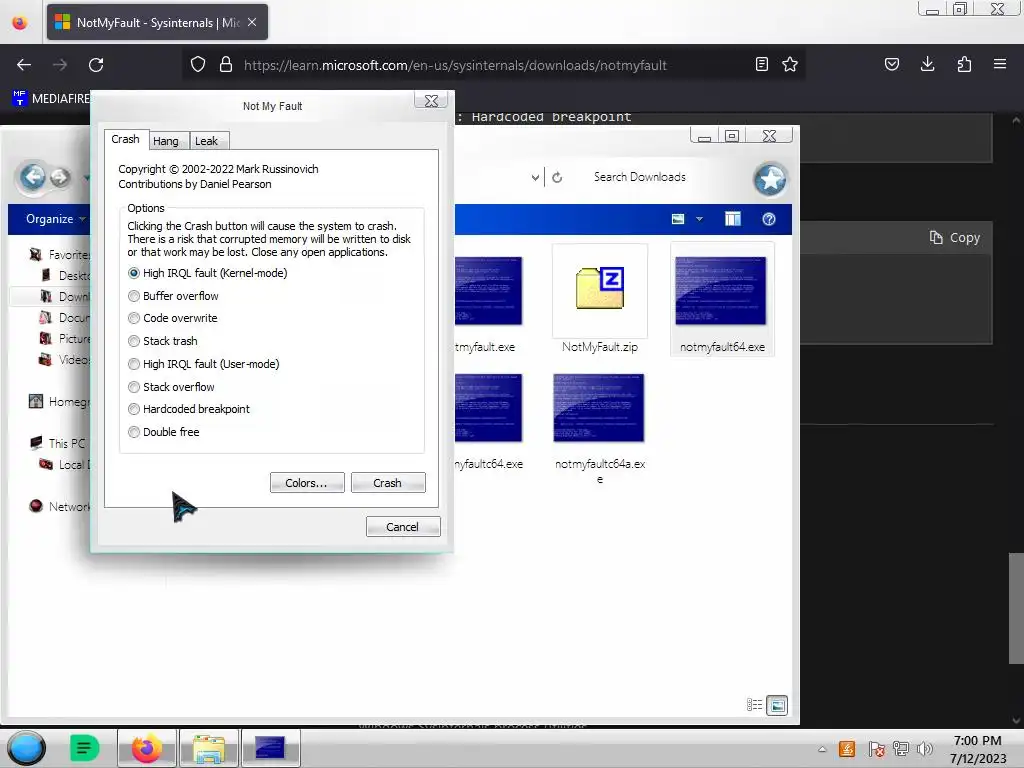Open This PC in navigation pane
The image size is (1024, 768).
[58, 443]
